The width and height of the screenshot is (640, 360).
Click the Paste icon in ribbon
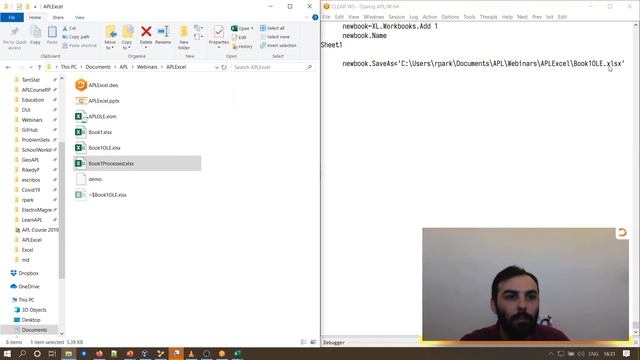coord(52,32)
